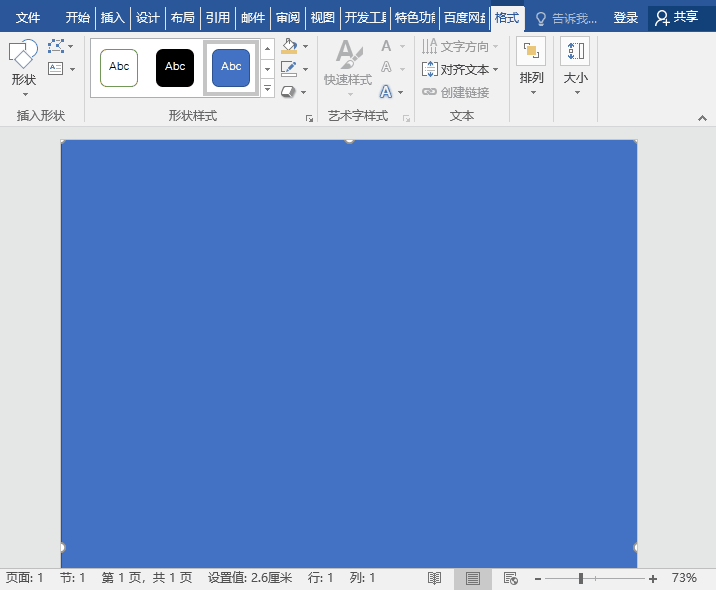Open the Format Shape dialog launcher

310,119
